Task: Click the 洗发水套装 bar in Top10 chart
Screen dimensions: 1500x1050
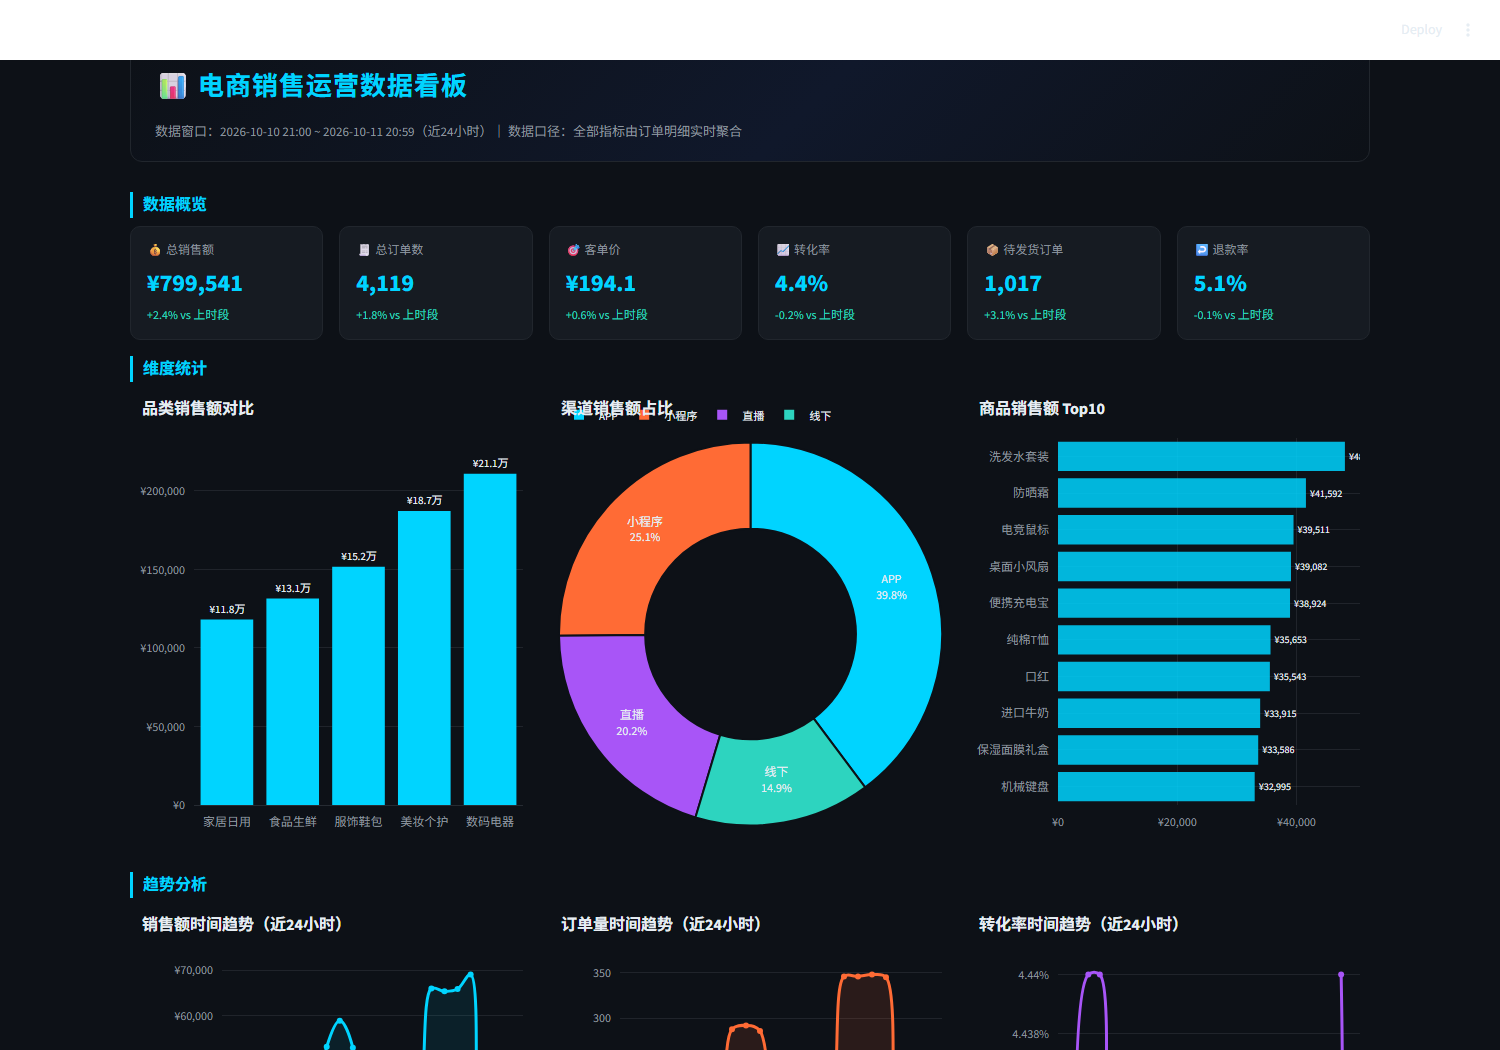Action: coord(1201,457)
